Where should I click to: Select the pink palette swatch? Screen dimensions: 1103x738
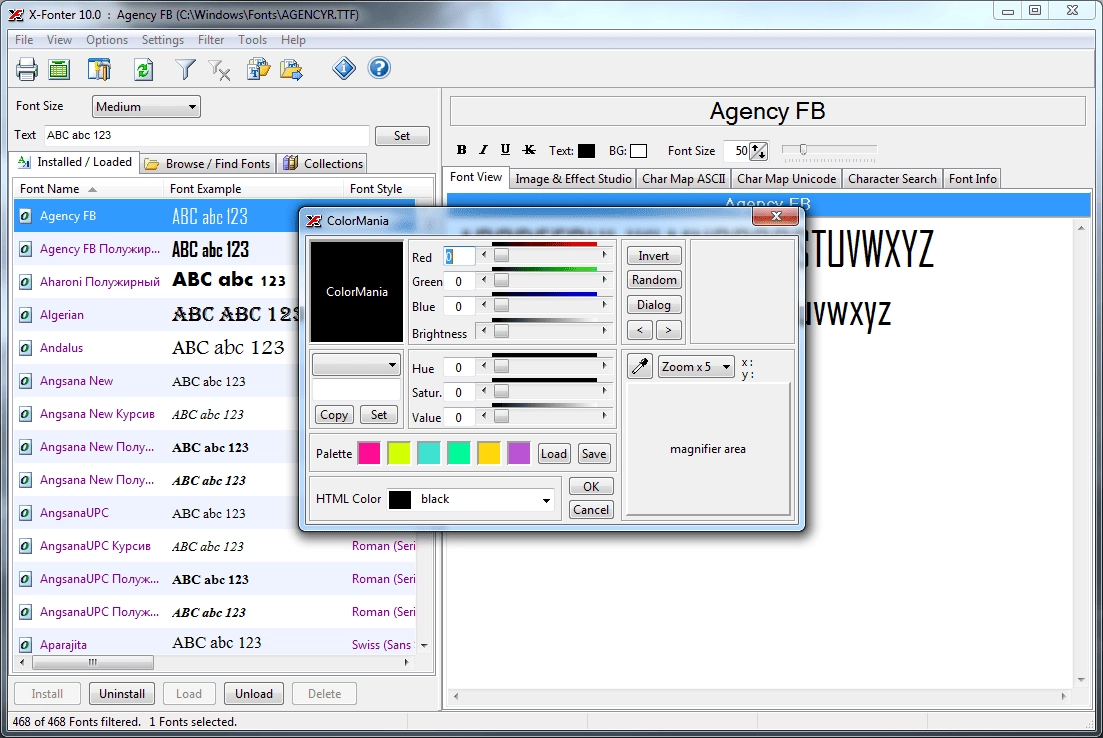tap(369, 453)
